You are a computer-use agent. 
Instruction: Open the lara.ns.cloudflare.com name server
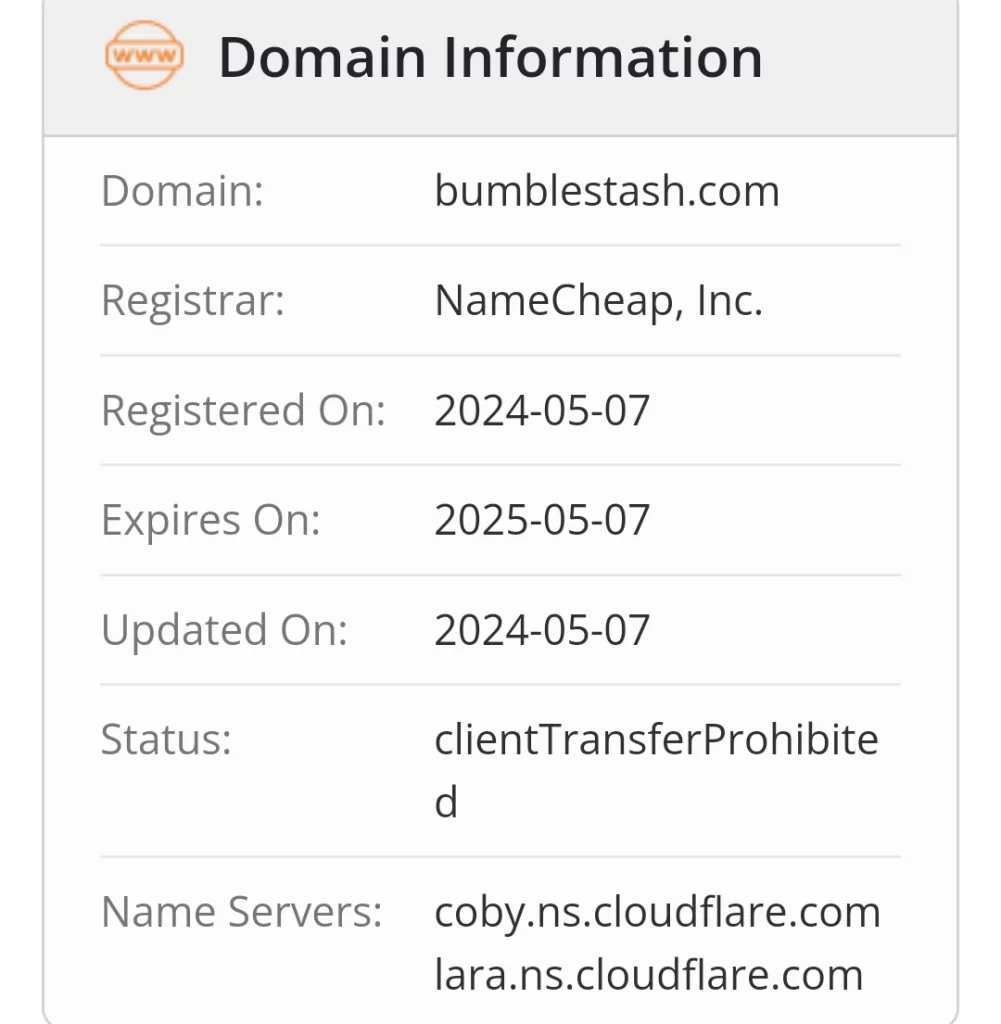[x=648, y=974]
